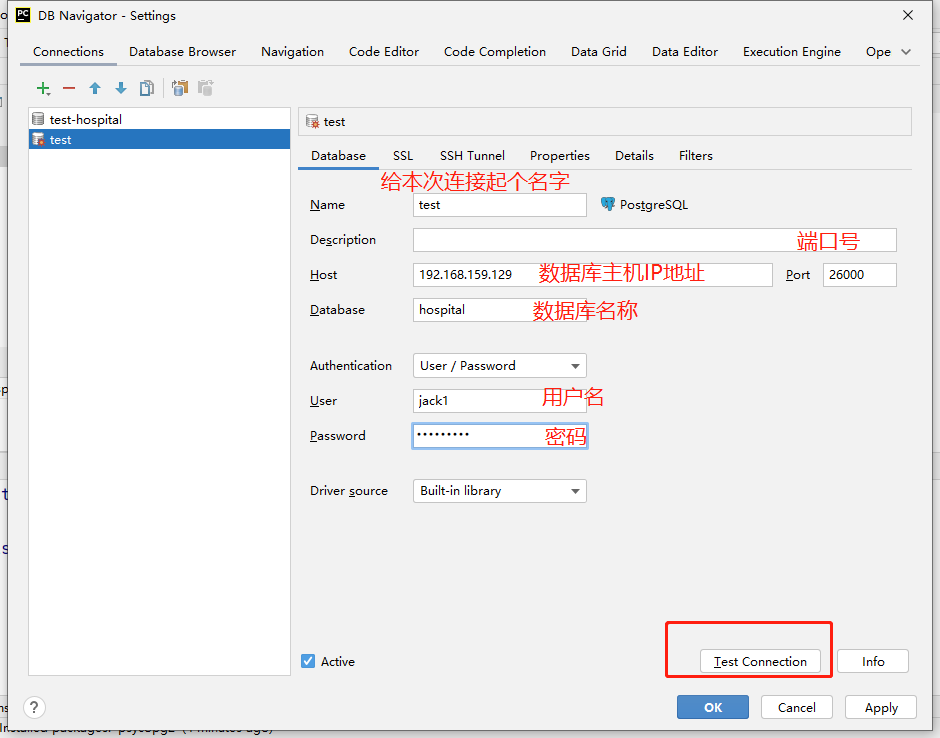Click the Port input field
The image size is (940, 738).
(860, 275)
